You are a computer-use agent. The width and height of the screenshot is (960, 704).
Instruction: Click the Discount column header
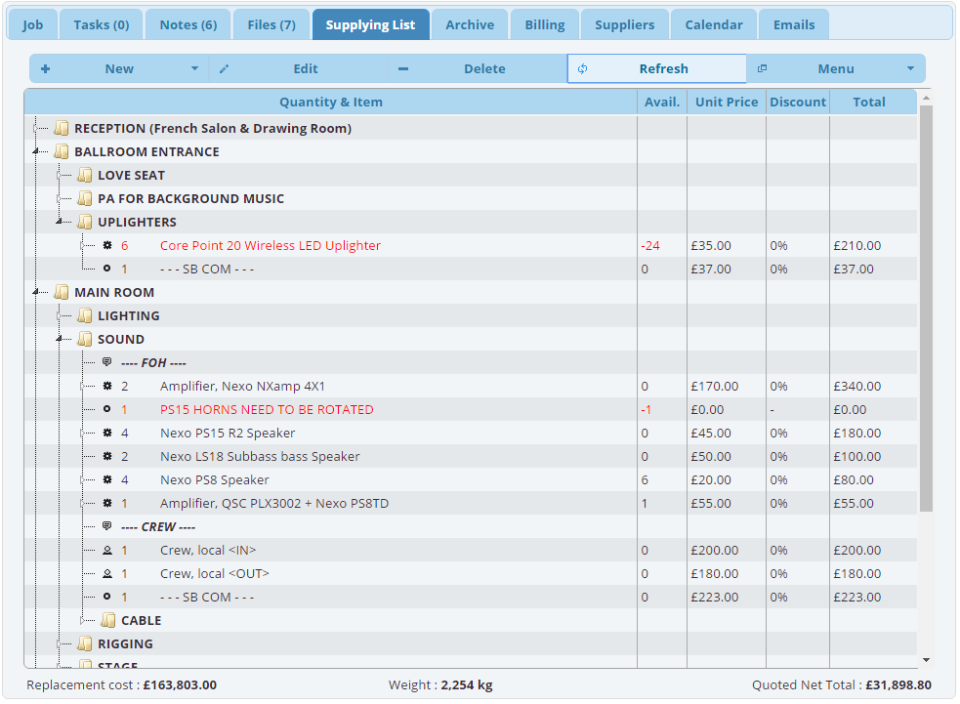pyautogui.click(x=797, y=102)
